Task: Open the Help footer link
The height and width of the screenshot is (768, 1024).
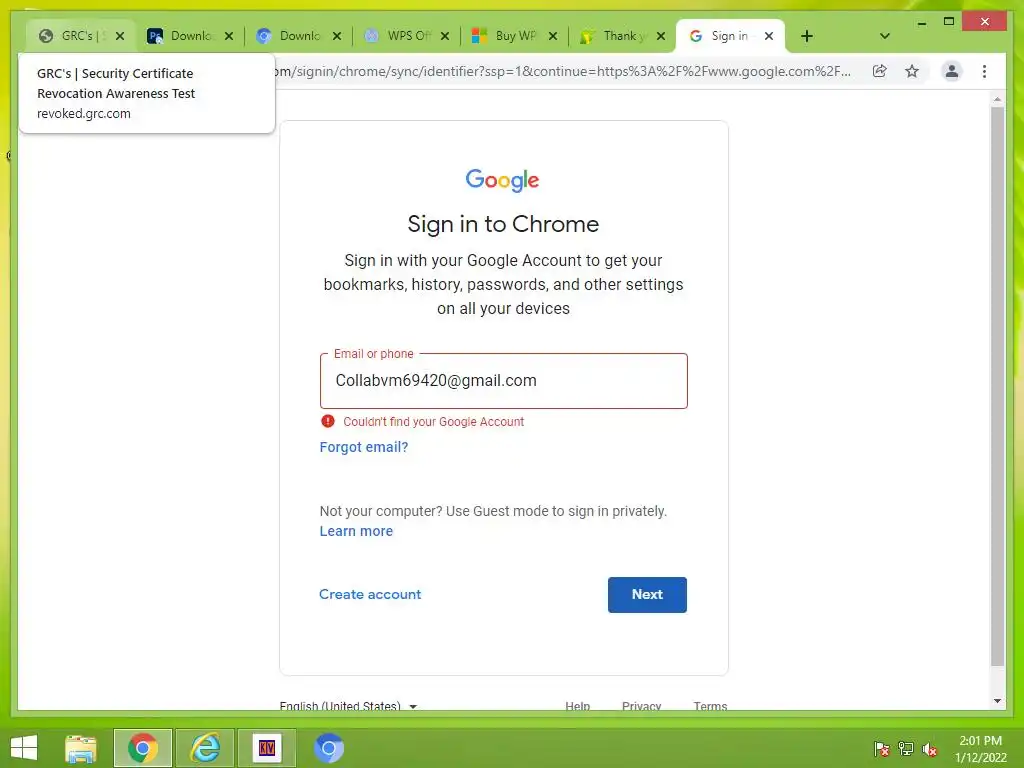Action: pos(577,706)
